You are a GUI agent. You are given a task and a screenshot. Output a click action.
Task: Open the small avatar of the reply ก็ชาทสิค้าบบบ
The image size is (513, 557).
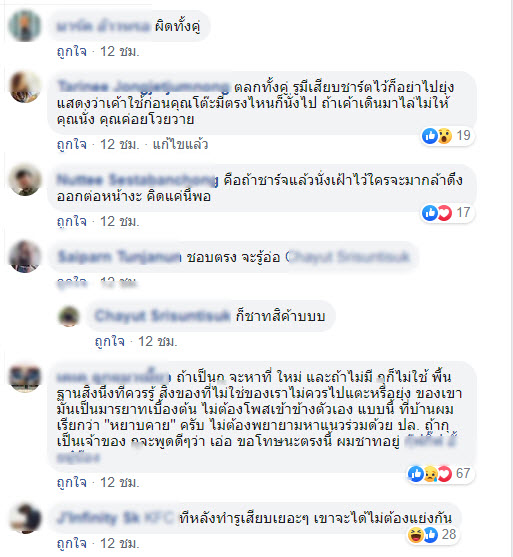pos(69,316)
